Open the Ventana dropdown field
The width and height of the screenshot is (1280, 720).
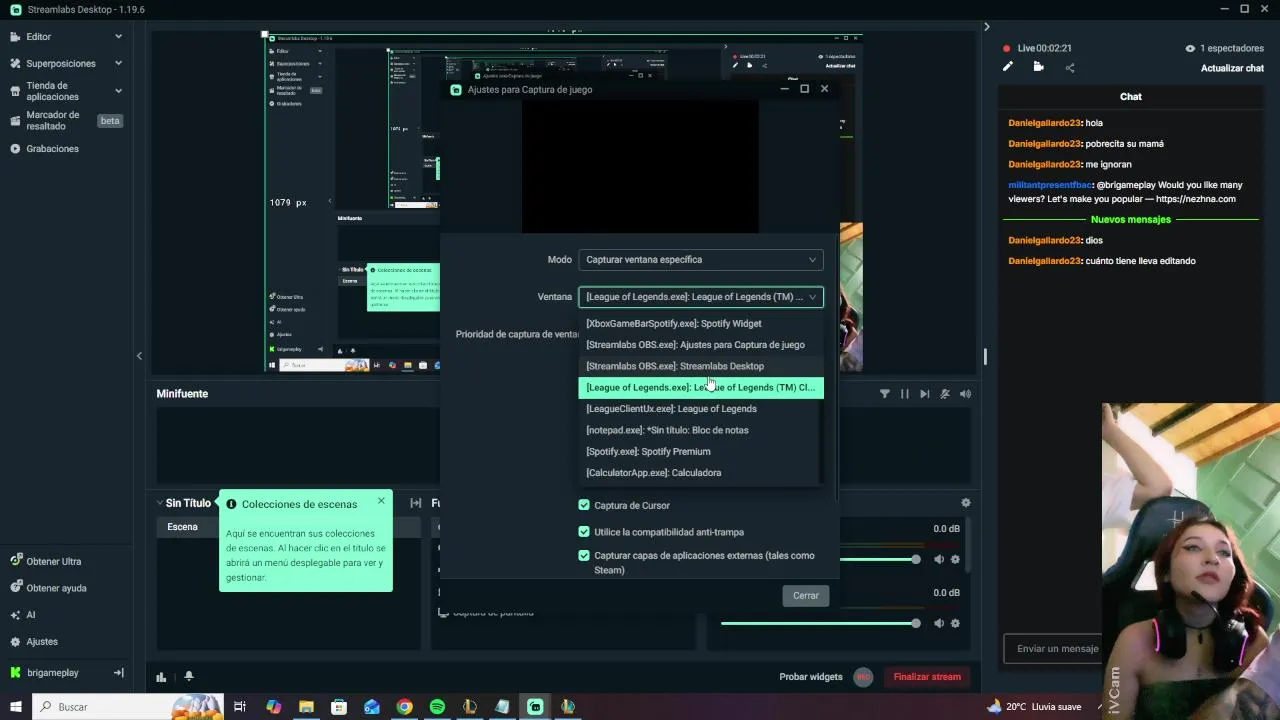tap(700, 297)
